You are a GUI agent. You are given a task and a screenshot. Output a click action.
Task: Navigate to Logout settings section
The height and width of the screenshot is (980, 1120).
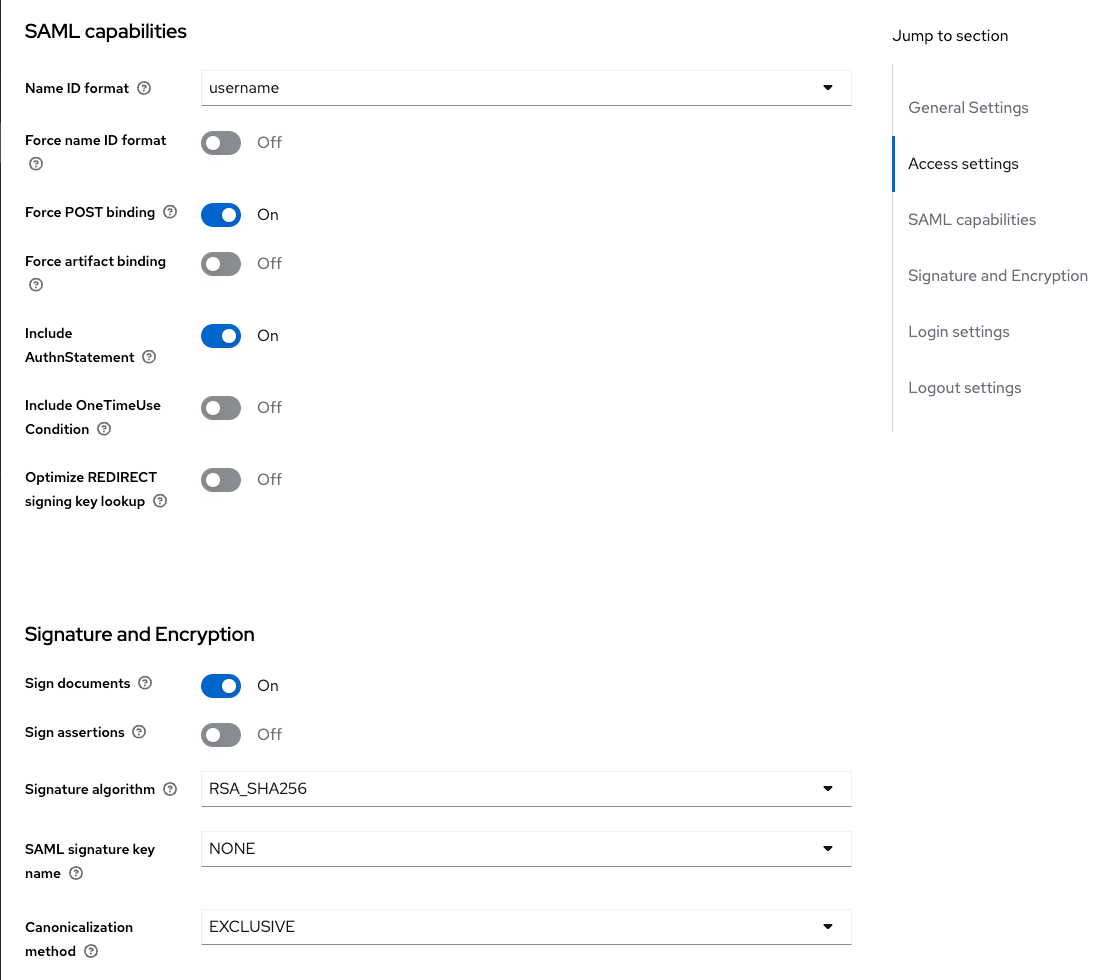964,388
